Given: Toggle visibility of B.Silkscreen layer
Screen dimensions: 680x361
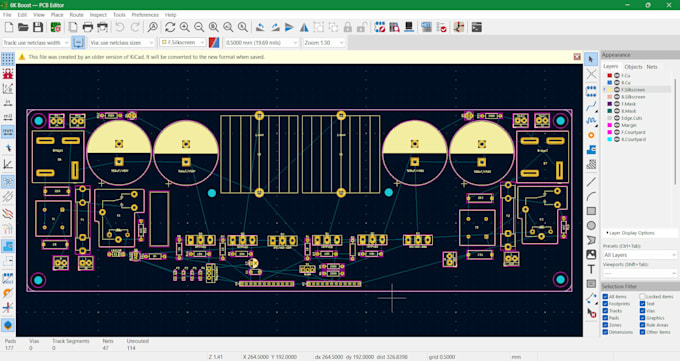Looking at the screenshot, I should click(617, 97).
